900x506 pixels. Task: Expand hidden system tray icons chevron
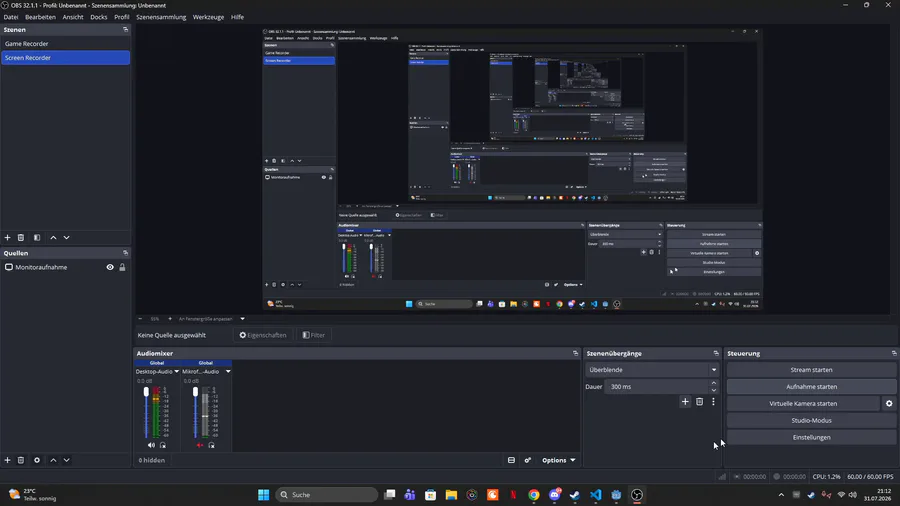(x=781, y=495)
